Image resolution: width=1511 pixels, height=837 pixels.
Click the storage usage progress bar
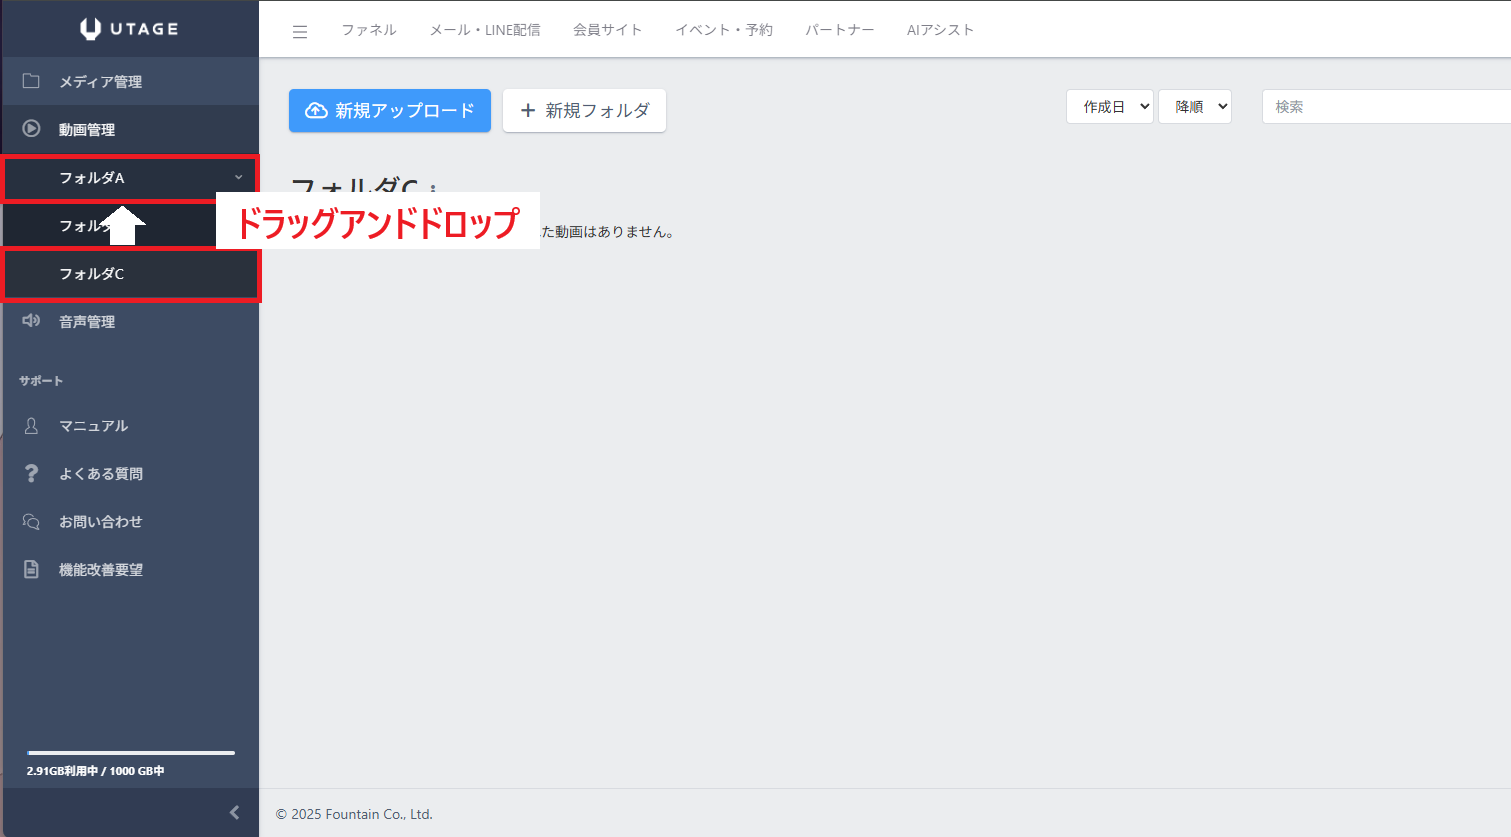click(x=131, y=753)
